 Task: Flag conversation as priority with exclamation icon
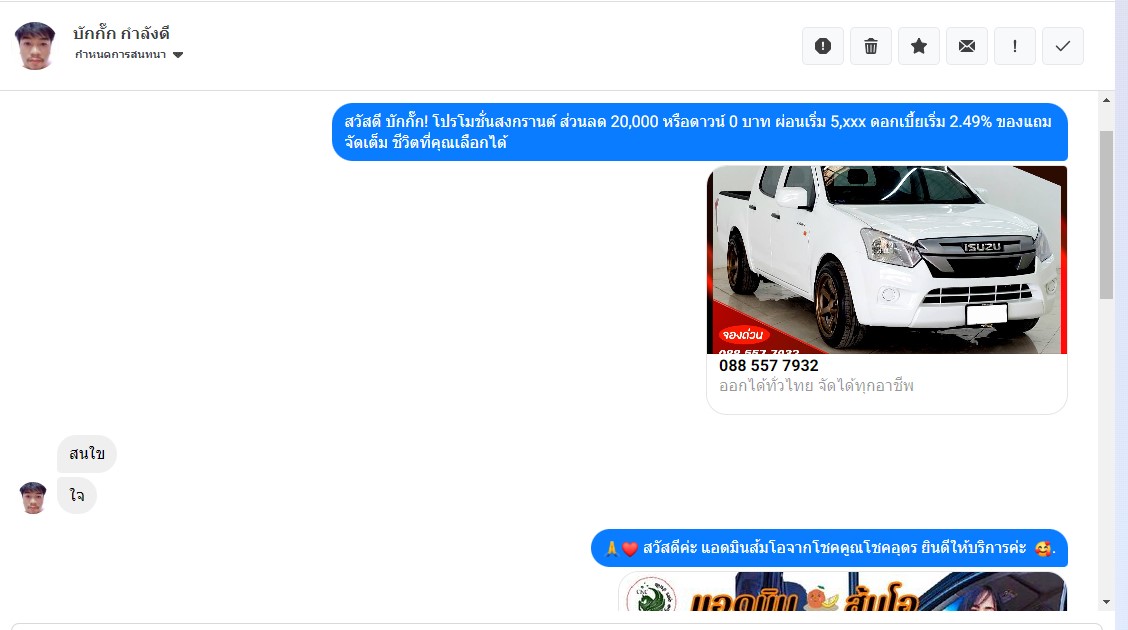pos(1014,46)
